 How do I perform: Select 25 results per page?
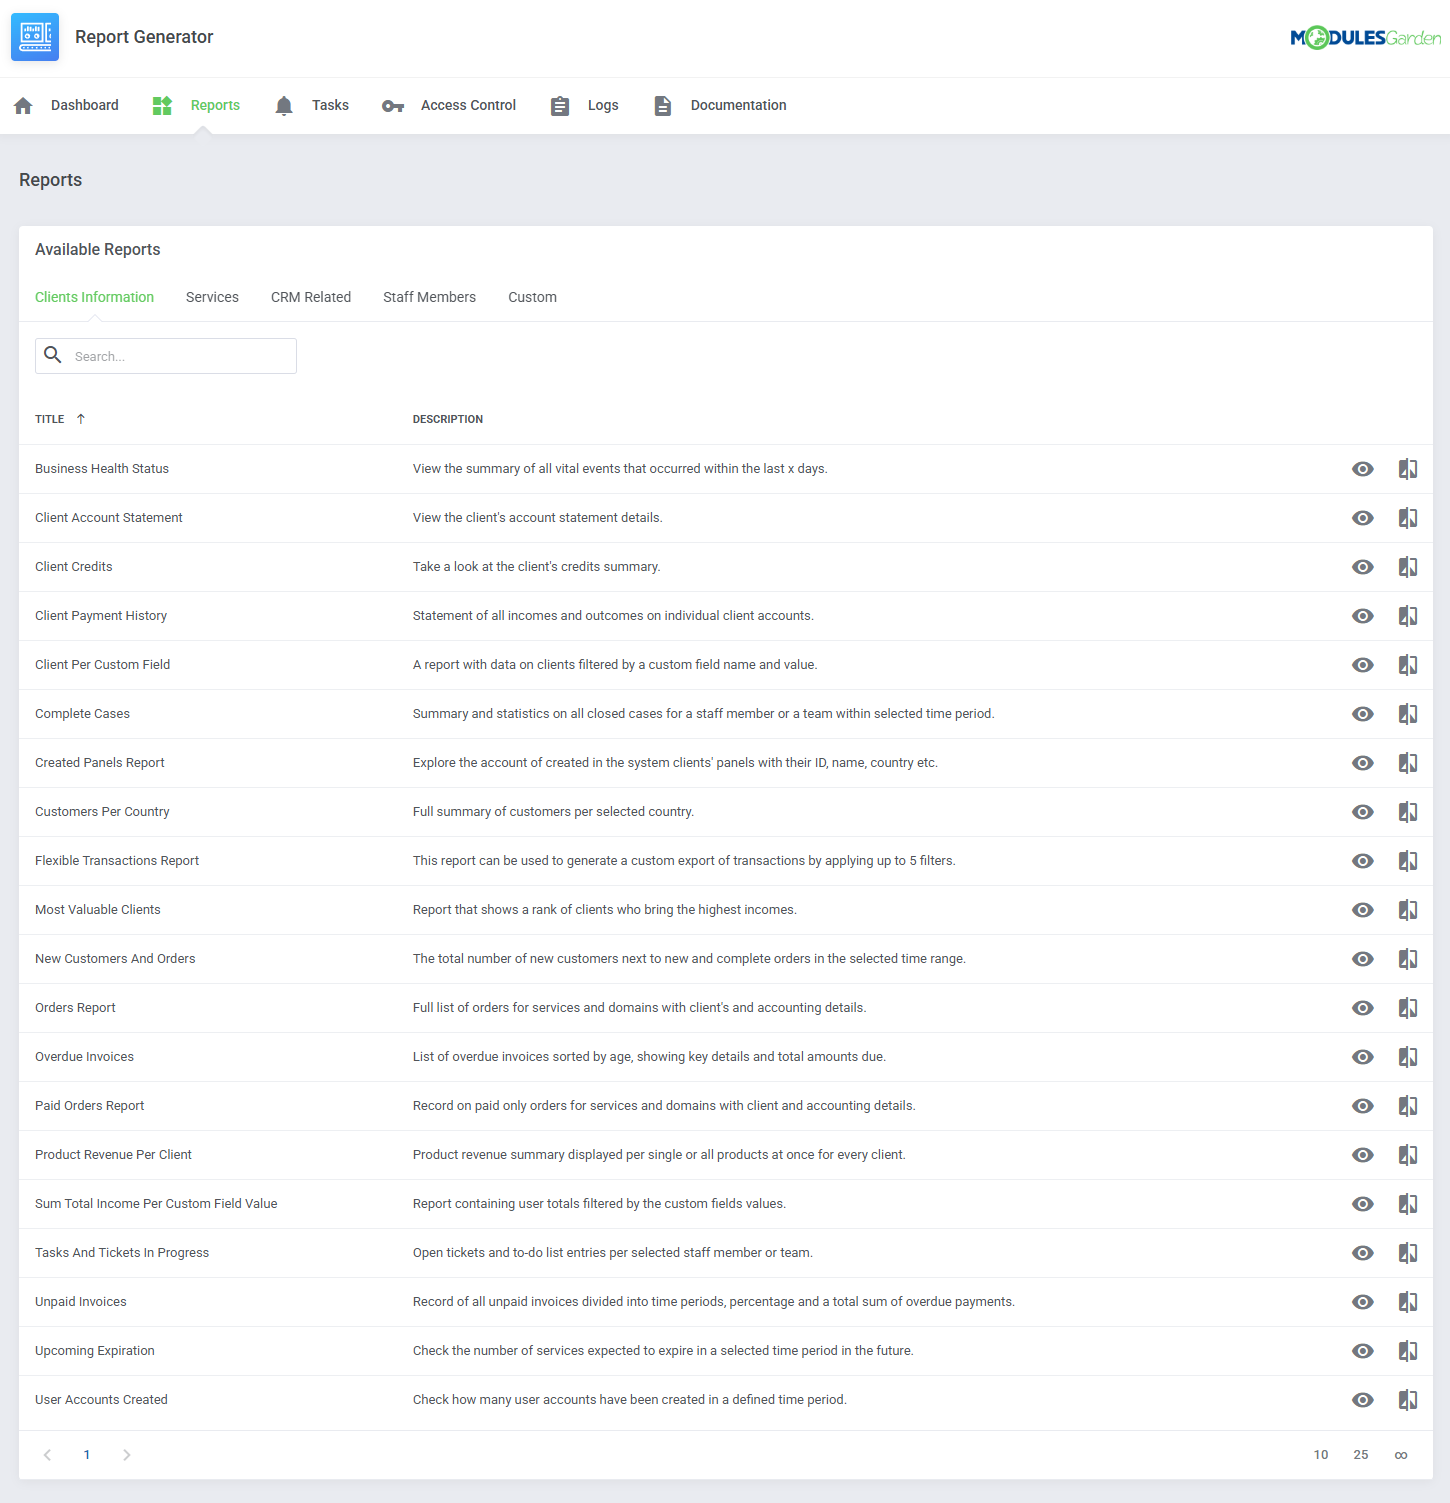[x=1360, y=1454]
